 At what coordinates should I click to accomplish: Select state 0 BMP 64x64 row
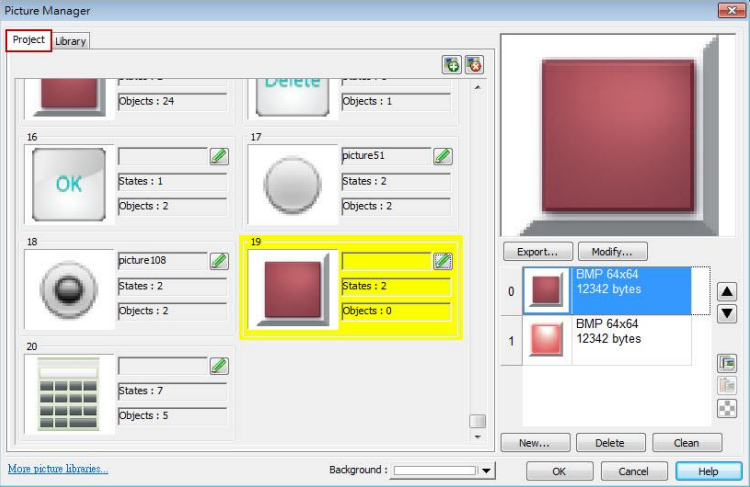(607, 291)
